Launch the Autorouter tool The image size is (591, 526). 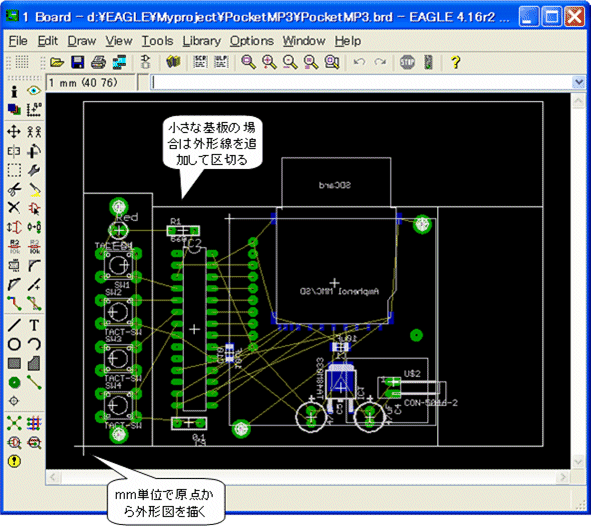click(34, 423)
